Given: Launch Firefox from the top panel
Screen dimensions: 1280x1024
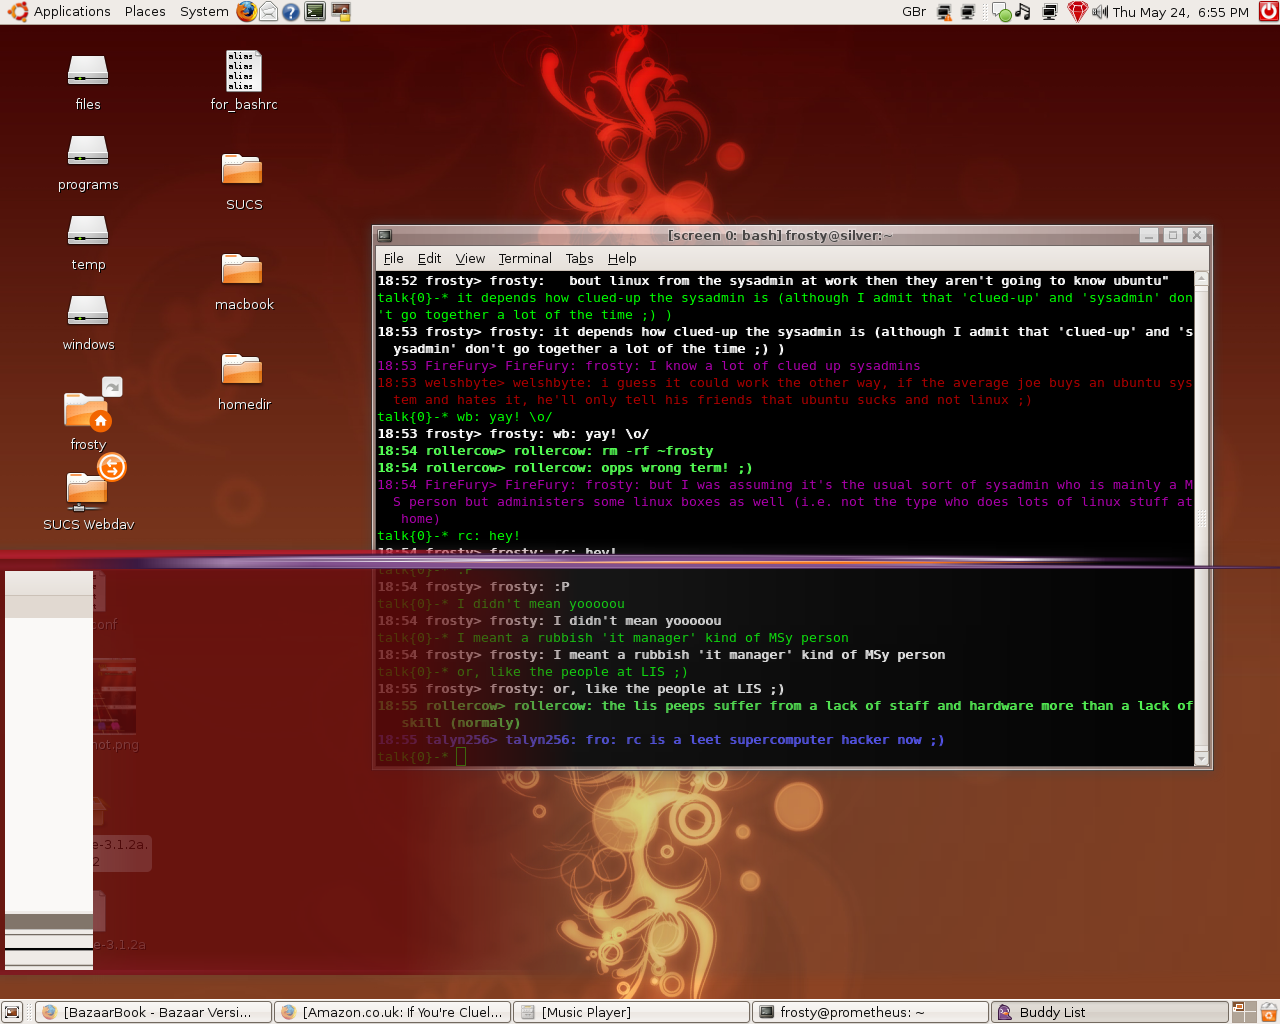Looking at the screenshot, I should click(x=246, y=12).
